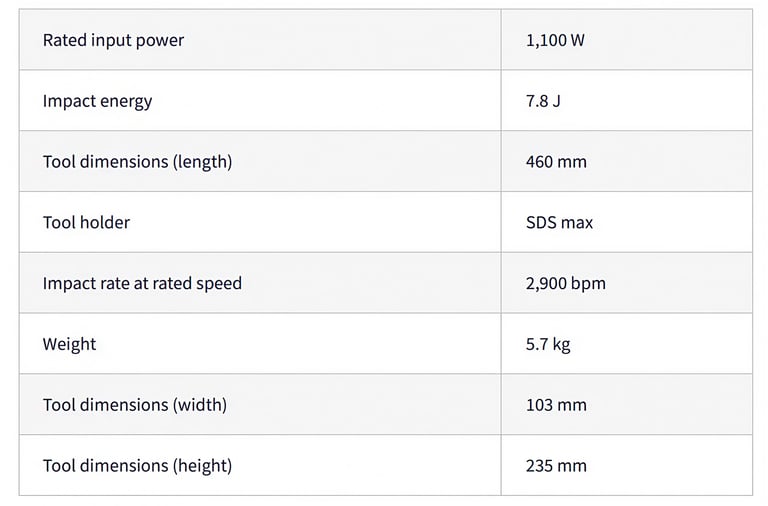Select the Rated input power label
The height and width of the screenshot is (506, 768).
pyautogui.click(x=113, y=41)
